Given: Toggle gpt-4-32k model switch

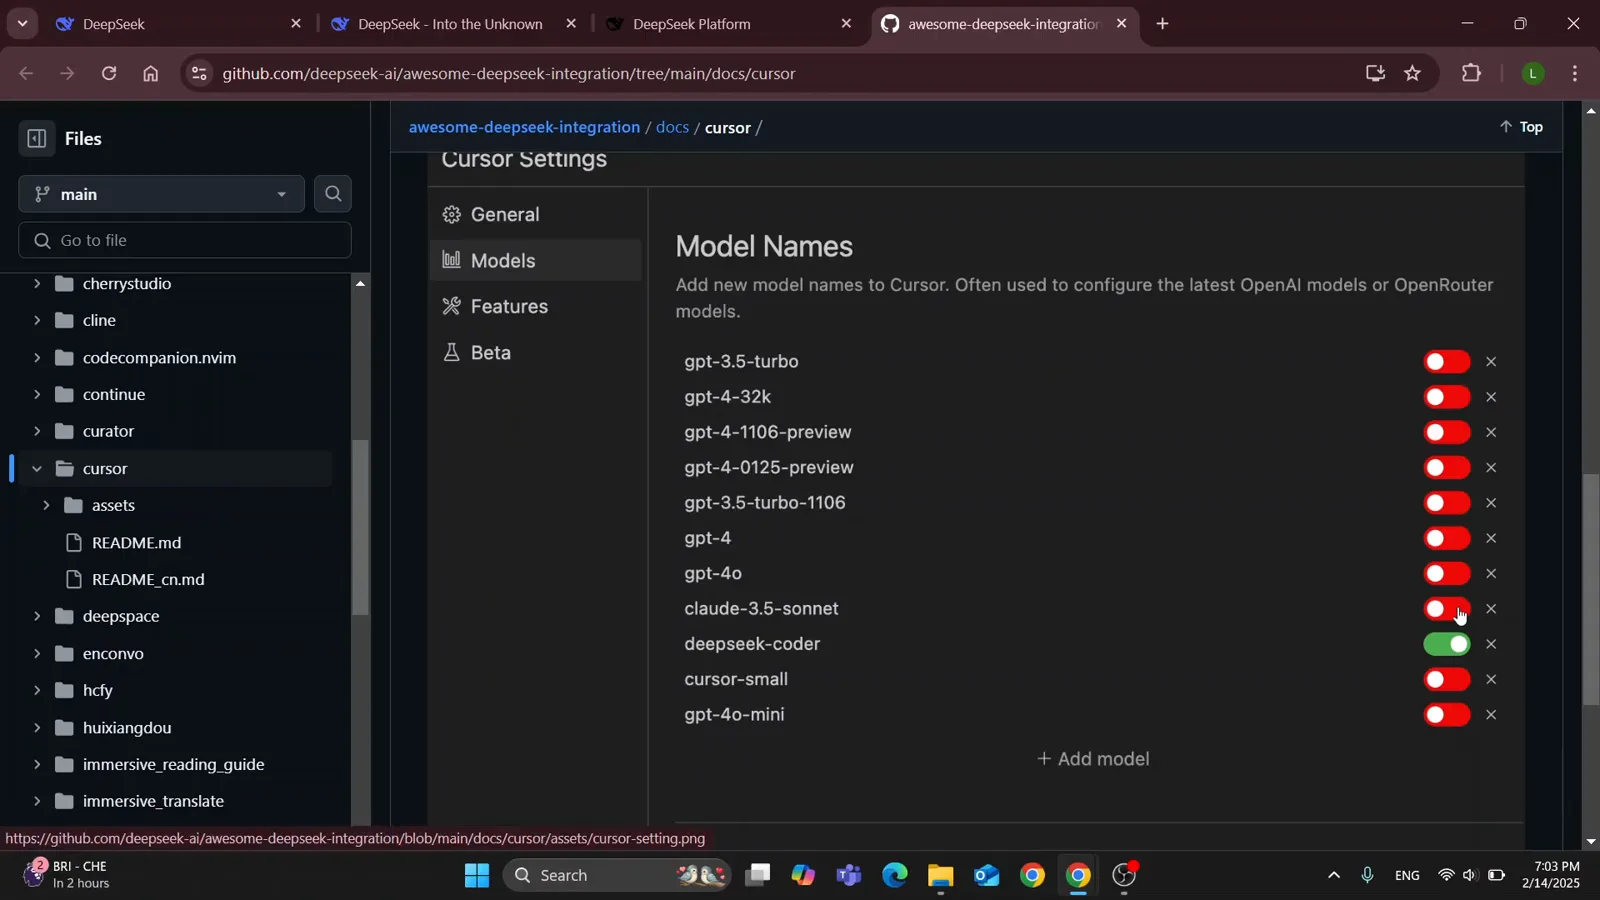Looking at the screenshot, I should pos(1447,397).
